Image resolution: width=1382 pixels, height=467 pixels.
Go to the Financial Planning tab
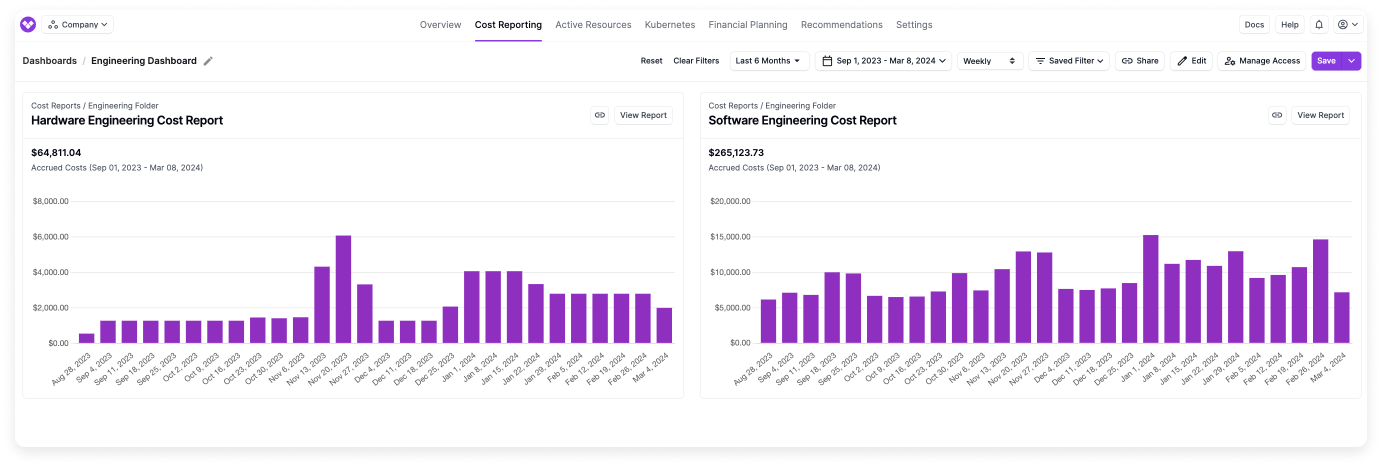coord(747,25)
